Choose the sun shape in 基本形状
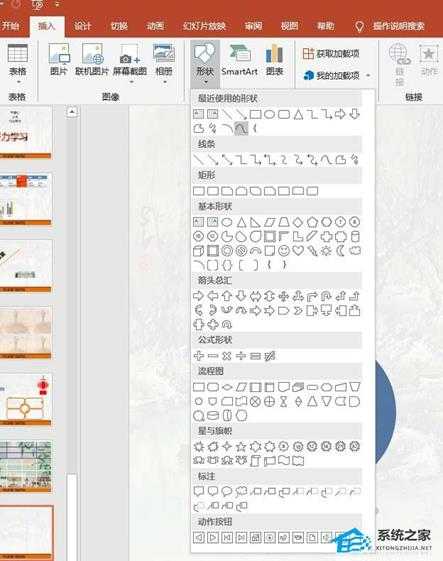The image size is (443, 561). point(326,250)
